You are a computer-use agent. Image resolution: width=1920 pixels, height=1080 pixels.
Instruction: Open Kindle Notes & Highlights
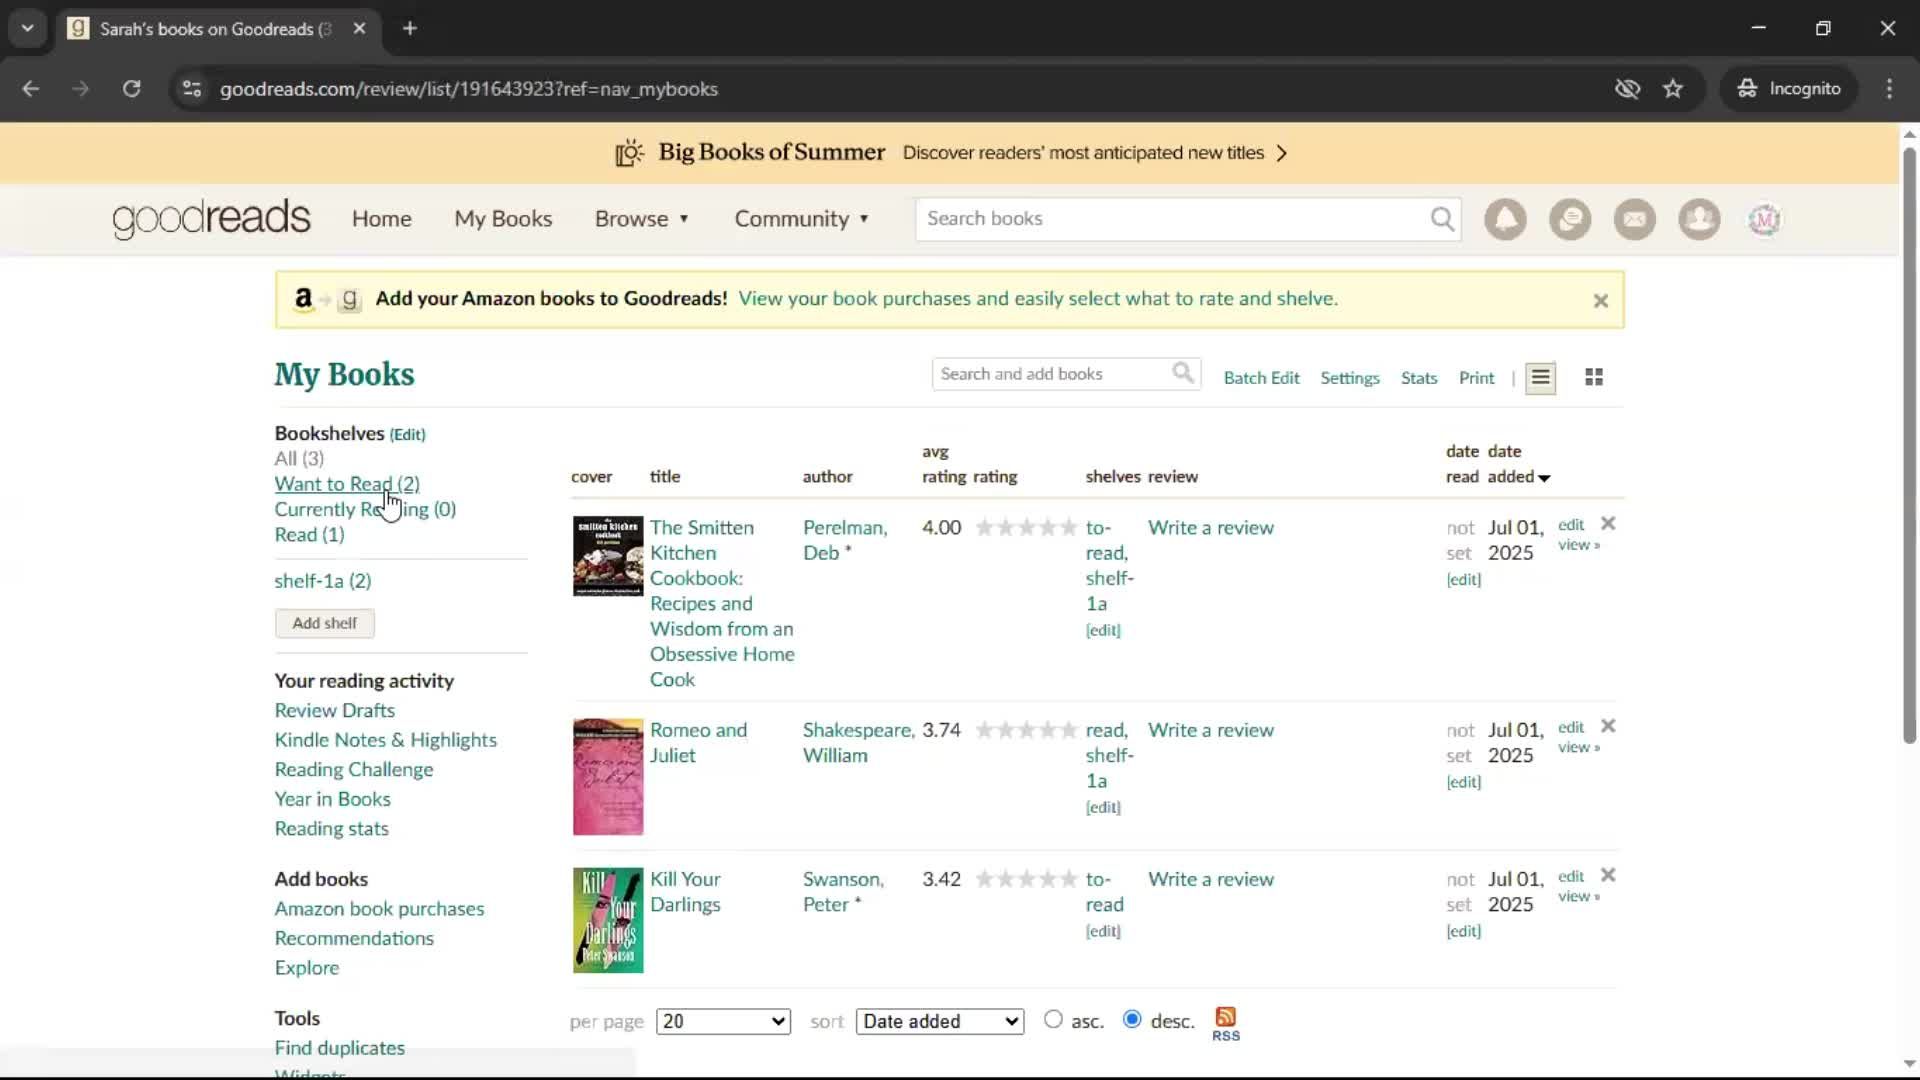385,740
